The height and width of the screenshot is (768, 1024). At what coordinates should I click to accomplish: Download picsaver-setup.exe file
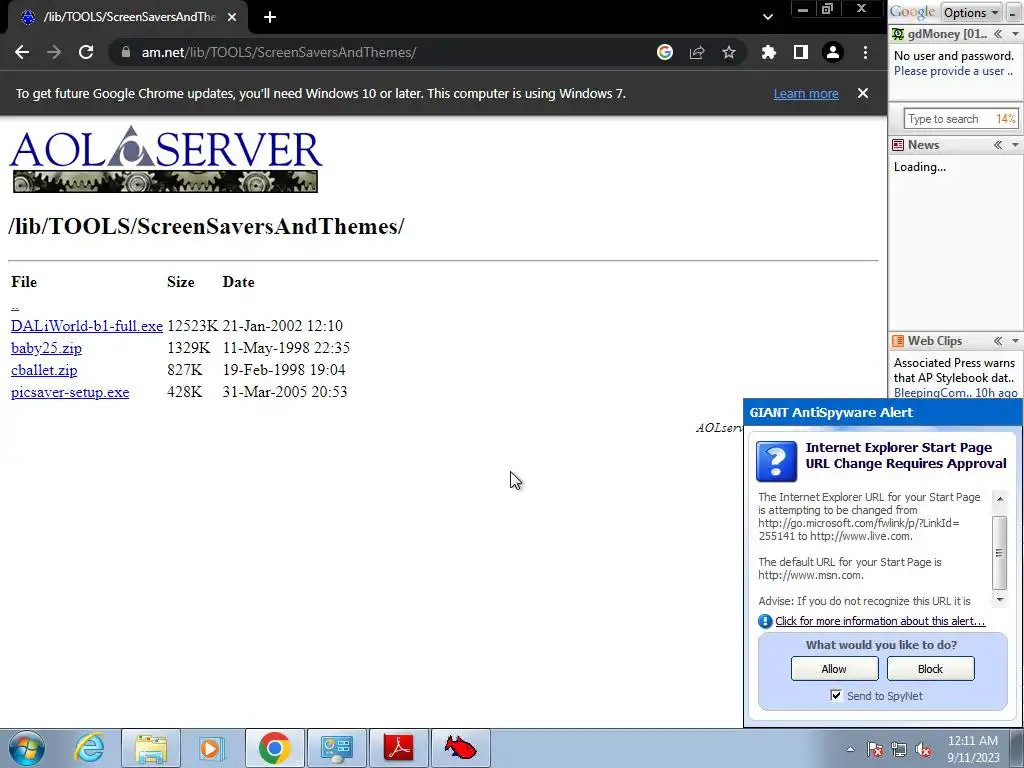point(70,392)
